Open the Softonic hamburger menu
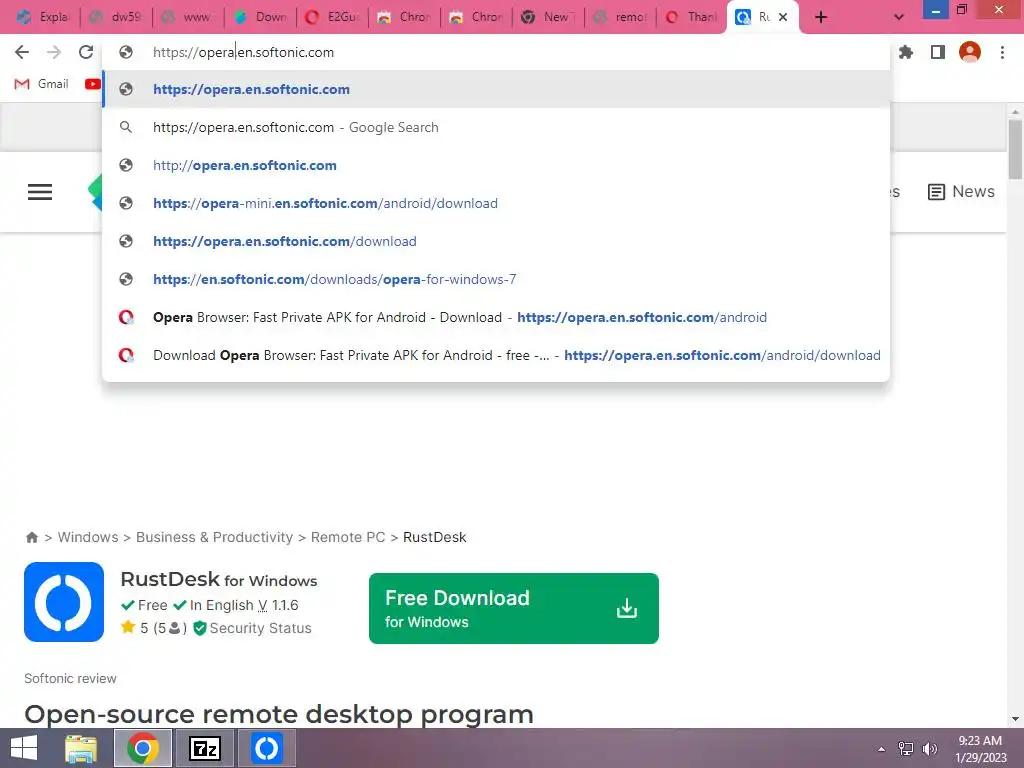The height and width of the screenshot is (768, 1024). (40, 191)
